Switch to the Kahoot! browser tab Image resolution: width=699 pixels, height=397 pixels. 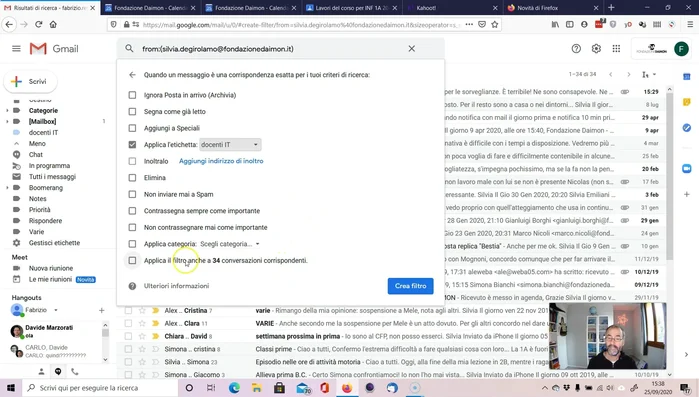click(452, 8)
